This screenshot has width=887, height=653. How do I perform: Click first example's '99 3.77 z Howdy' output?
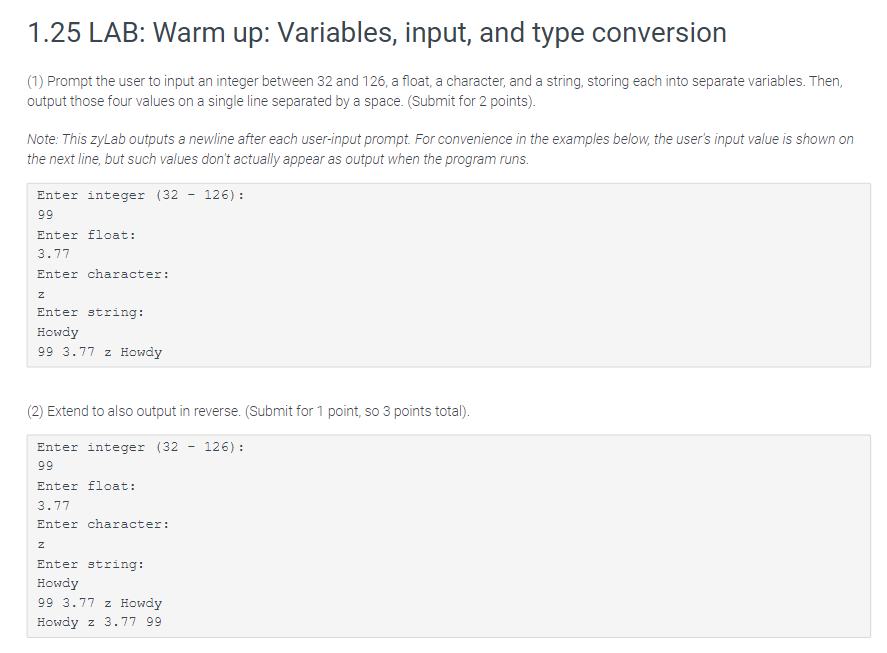click(100, 352)
